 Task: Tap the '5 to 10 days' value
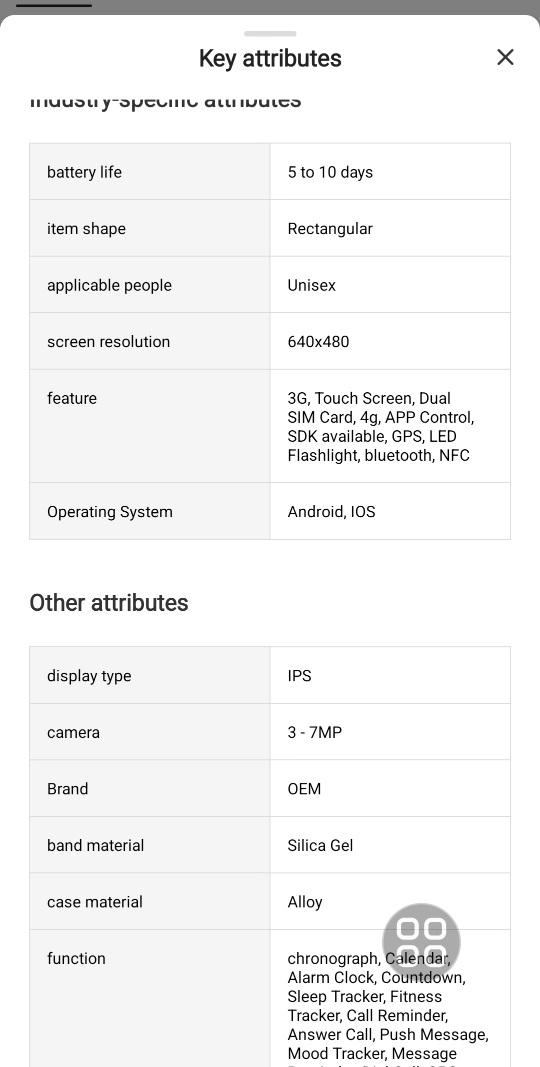tap(330, 172)
